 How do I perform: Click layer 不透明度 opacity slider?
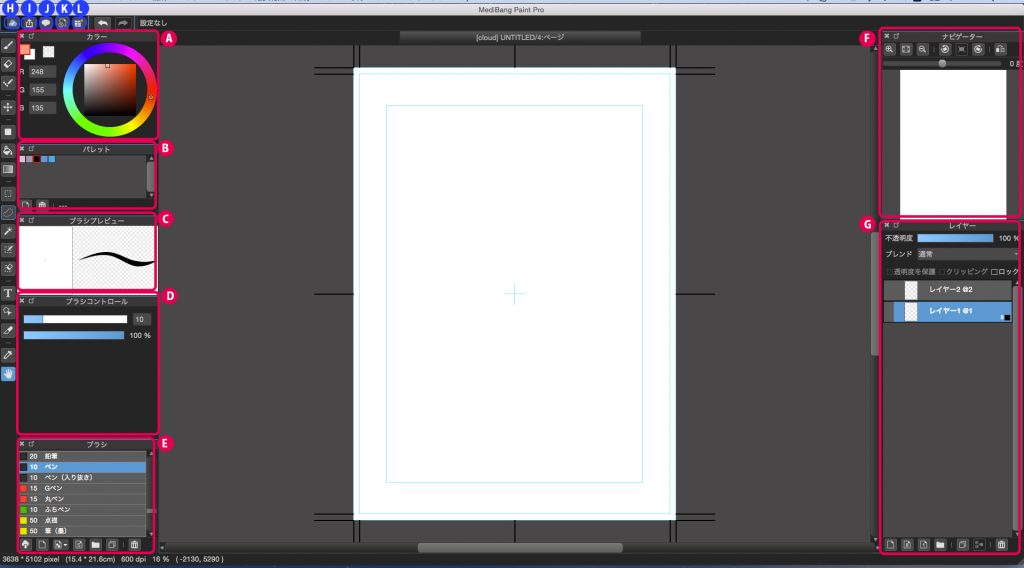tap(955, 238)
